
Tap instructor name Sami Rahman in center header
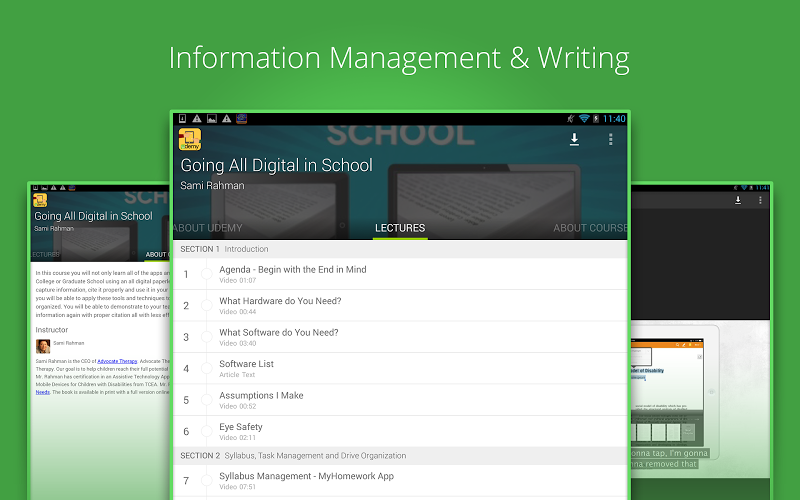(x=212, y=186)
